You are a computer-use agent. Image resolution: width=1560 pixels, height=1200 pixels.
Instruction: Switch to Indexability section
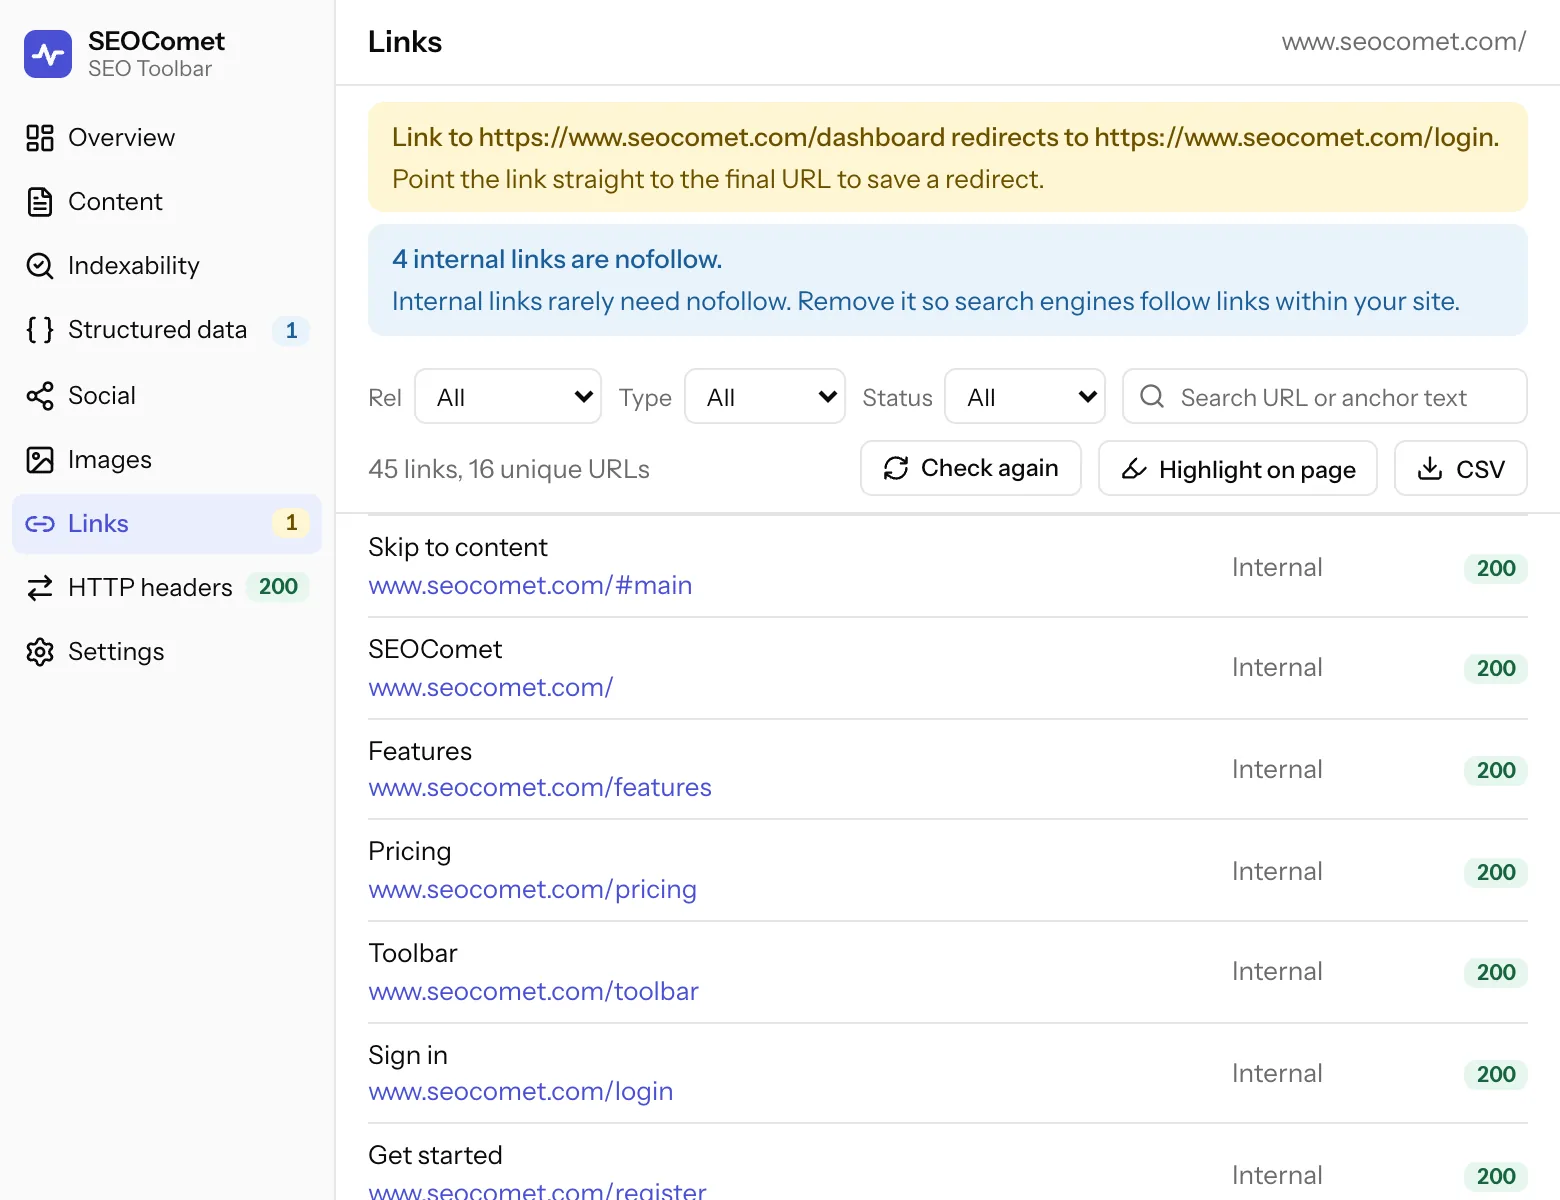pos(167,266)
